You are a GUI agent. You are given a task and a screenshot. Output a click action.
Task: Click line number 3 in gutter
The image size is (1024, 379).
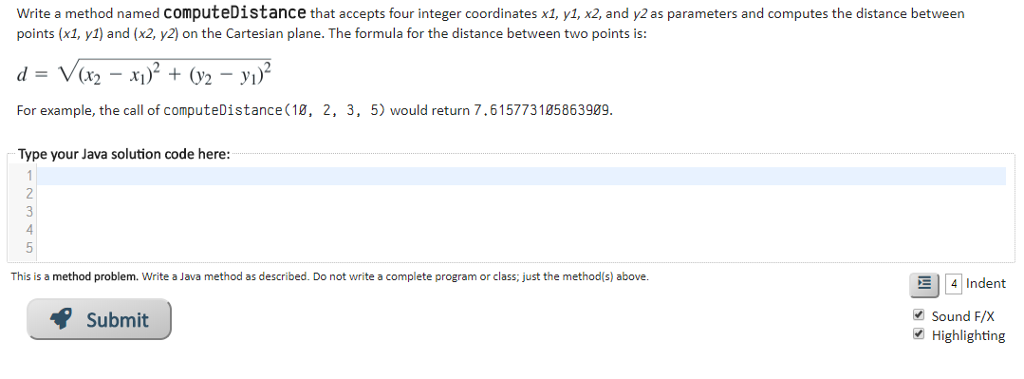[29, 212]
